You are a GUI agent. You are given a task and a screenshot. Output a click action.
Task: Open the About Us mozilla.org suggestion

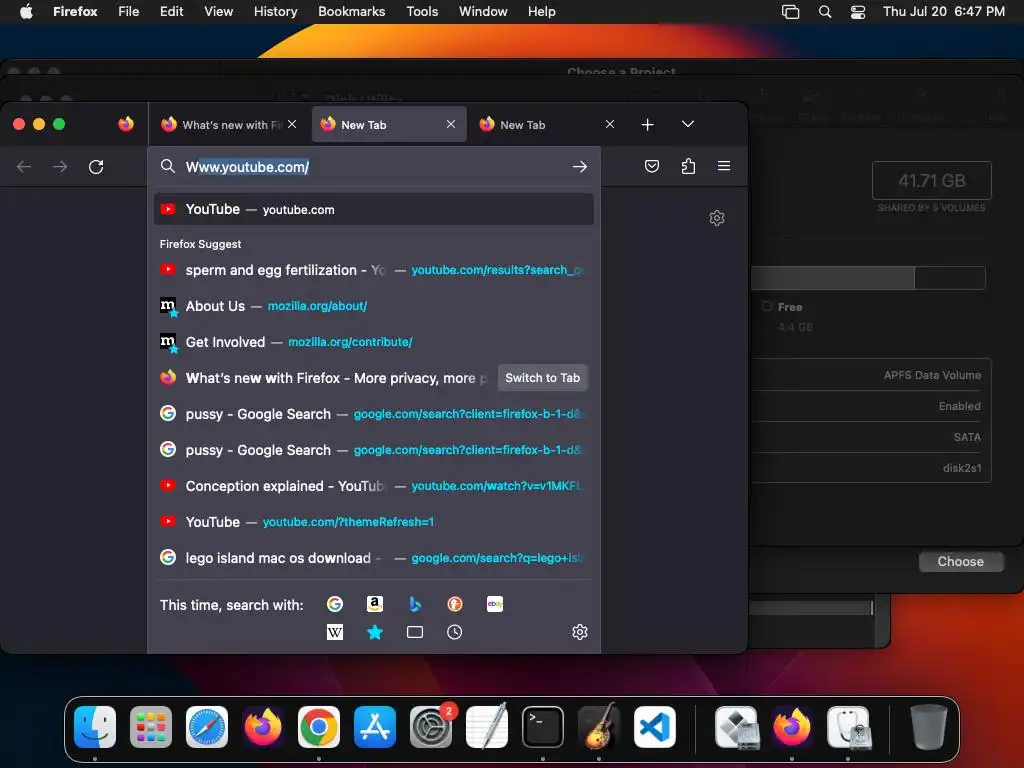374,306
